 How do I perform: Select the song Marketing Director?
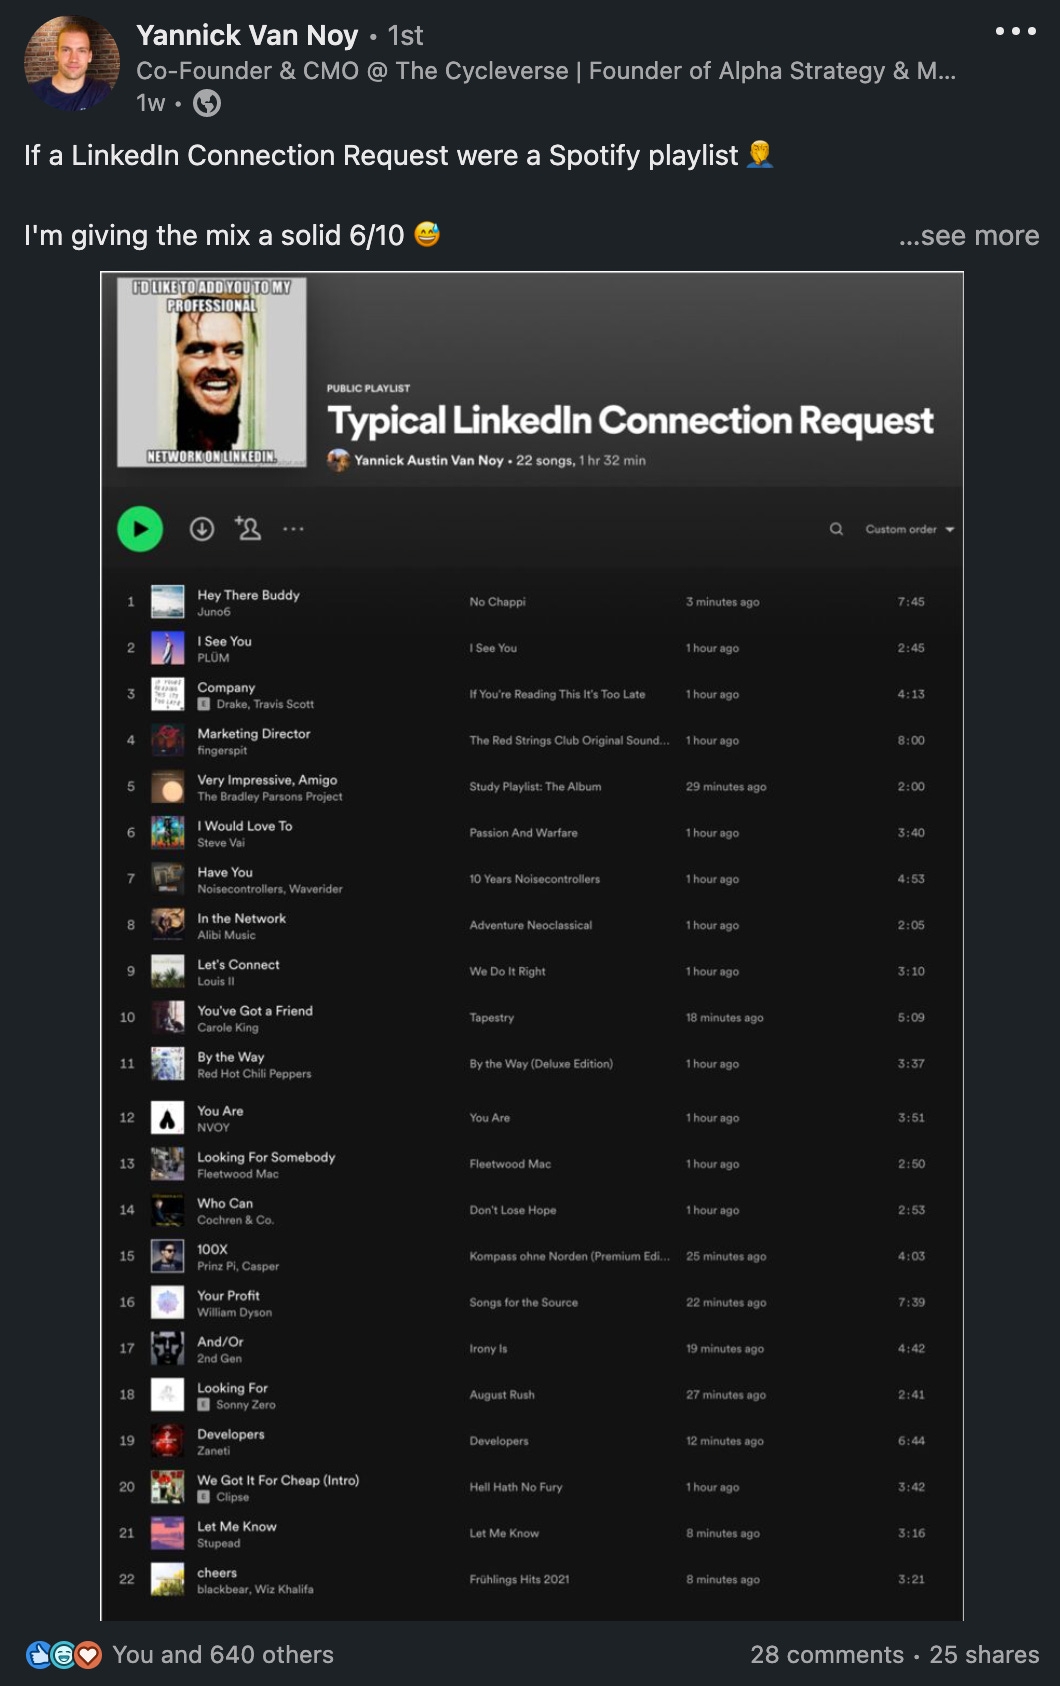pos(253,733)
